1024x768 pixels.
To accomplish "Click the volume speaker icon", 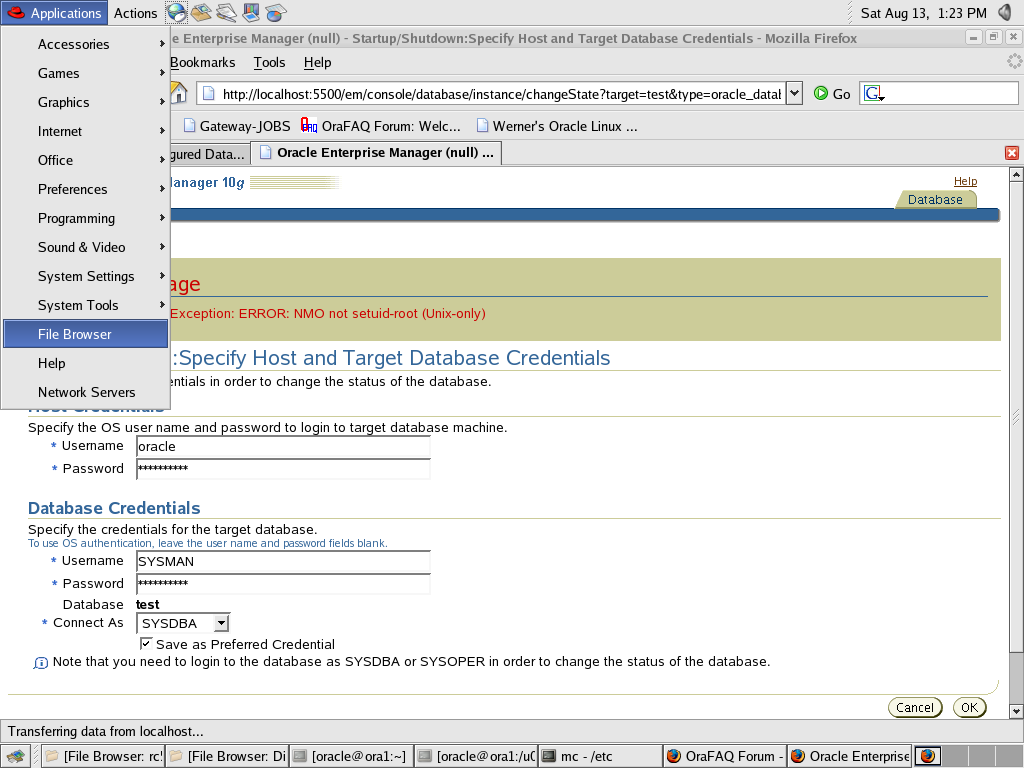I will tap(1005, 12).
